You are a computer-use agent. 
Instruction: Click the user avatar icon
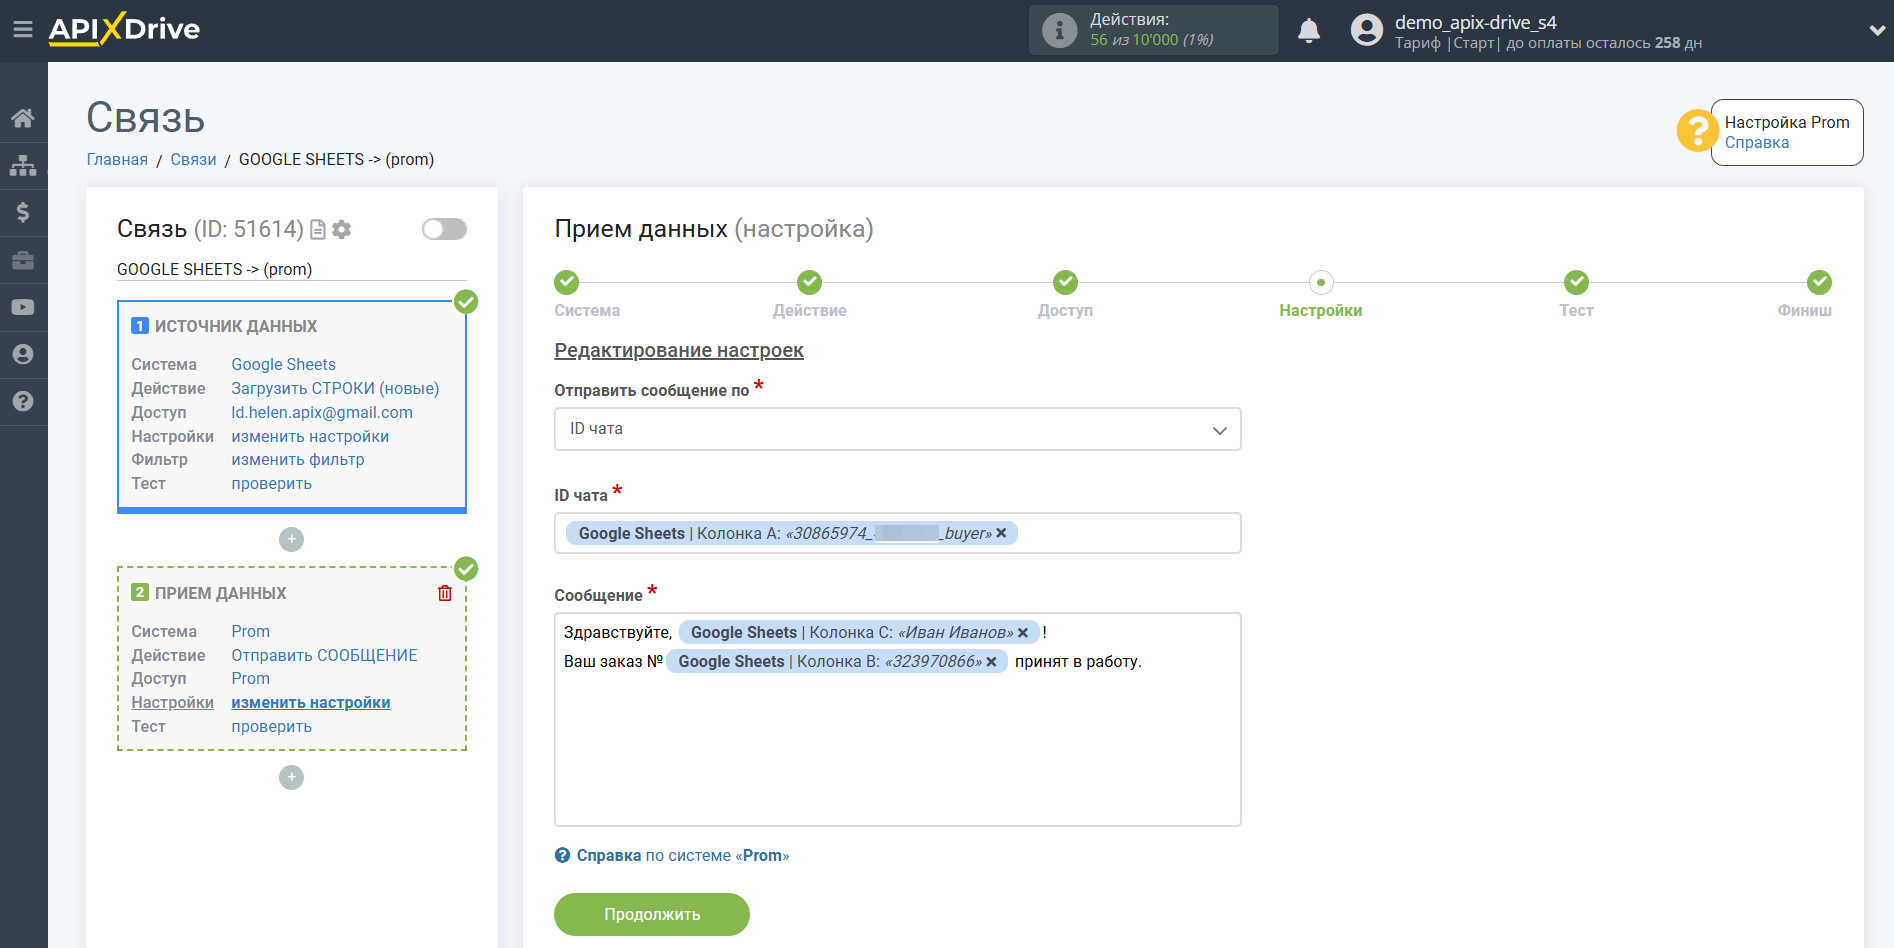(1366, 30)
